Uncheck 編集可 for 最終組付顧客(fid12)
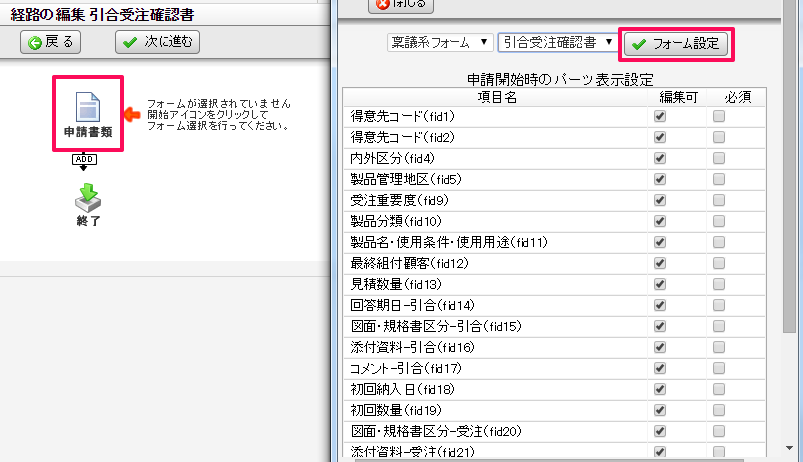803x462 pixels. pyautogui.click(x=660, y=263)
